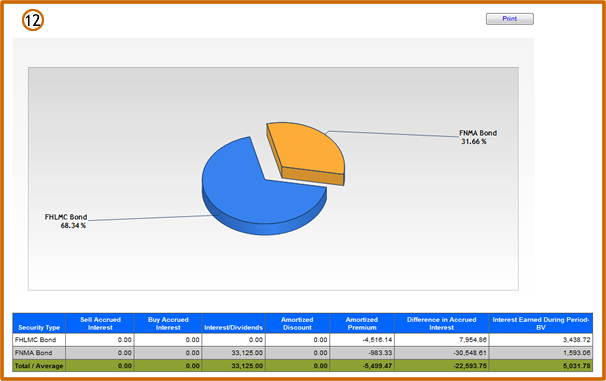Click the Security Type column header
This screenshot has width=606, height=381.
(39, 323)
